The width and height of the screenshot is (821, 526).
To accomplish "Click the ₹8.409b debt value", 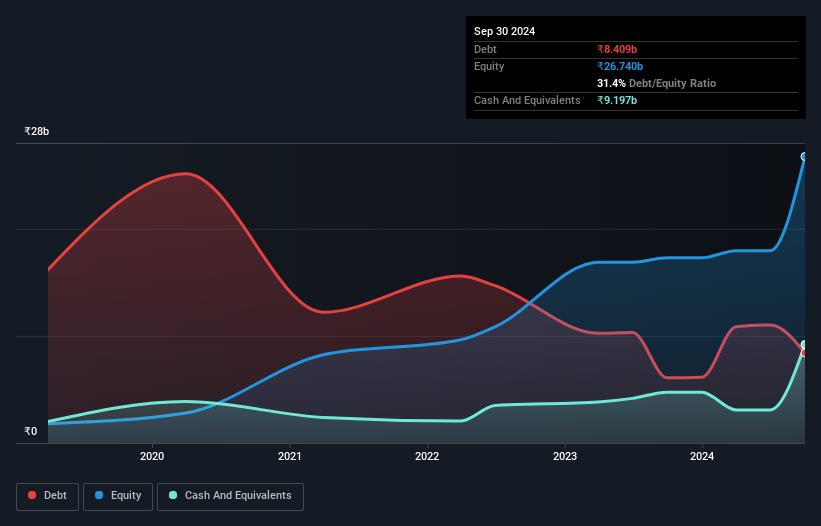I will click(x=617, y=49).
